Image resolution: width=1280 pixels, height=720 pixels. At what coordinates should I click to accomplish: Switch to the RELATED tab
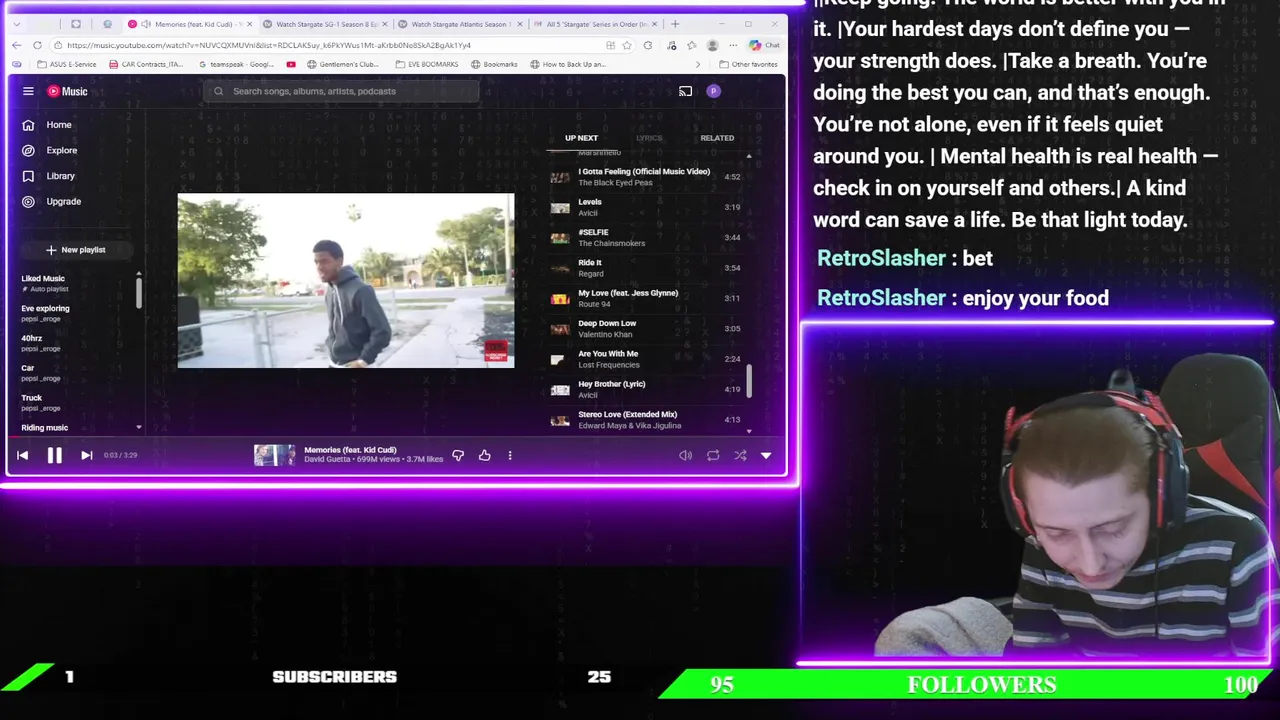coord(717,138)
